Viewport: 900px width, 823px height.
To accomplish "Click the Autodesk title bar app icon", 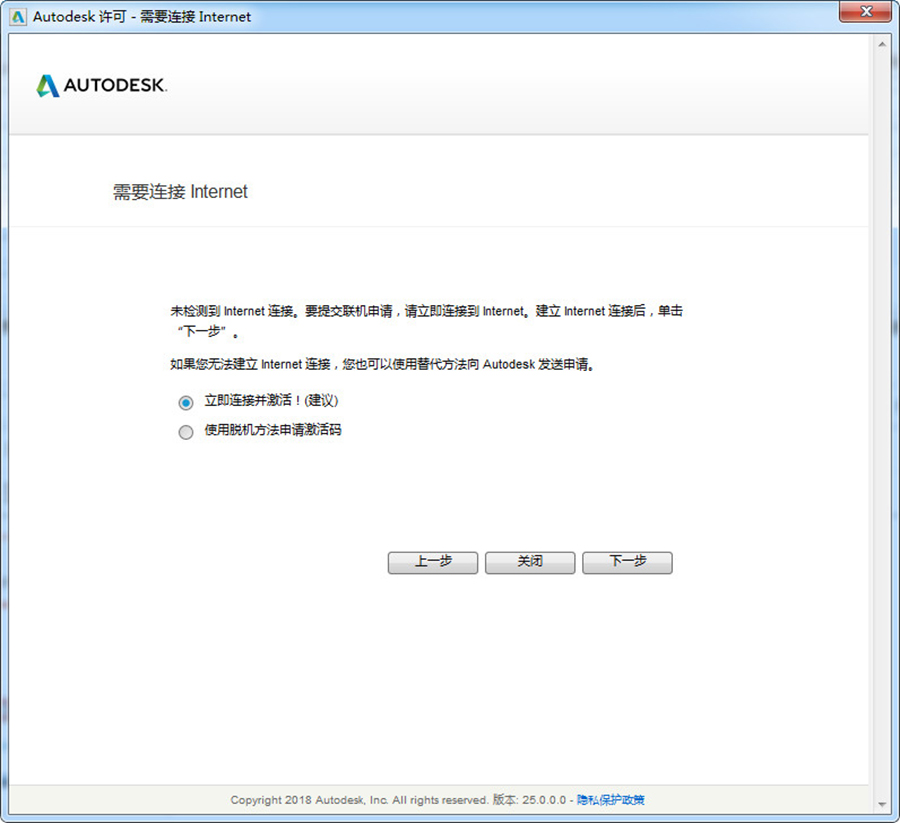I will [18, 17].
